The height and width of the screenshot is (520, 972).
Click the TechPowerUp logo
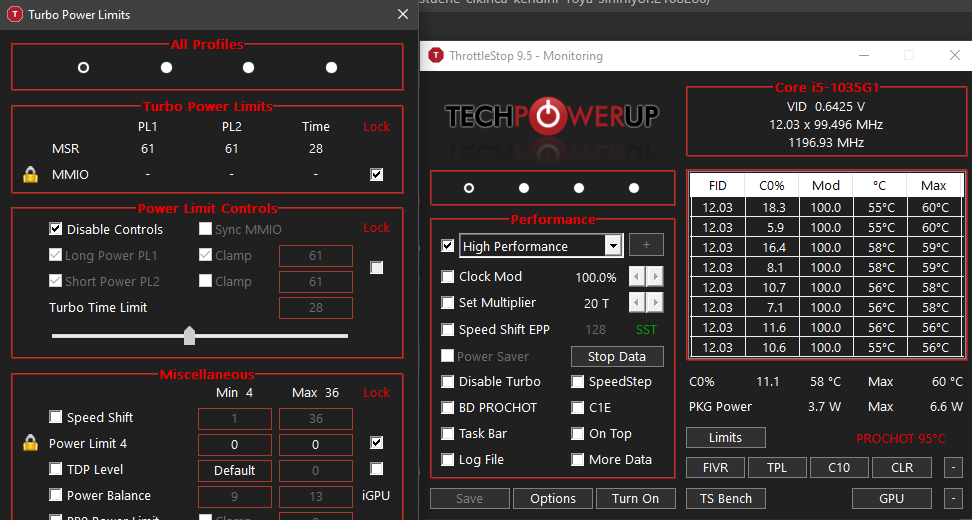(x=552, y=116)
